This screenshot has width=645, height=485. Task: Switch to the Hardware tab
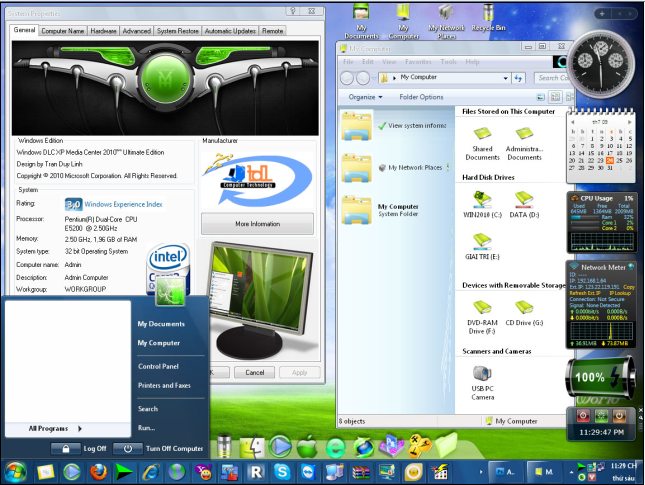103,31
